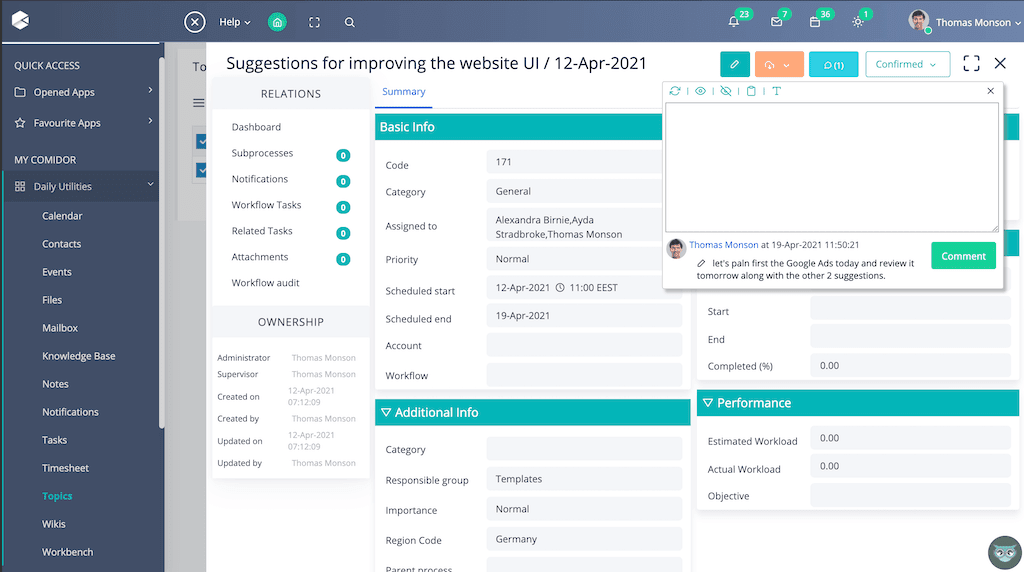
Task: Open the notifications bell icon
Action: coord(734,22)
